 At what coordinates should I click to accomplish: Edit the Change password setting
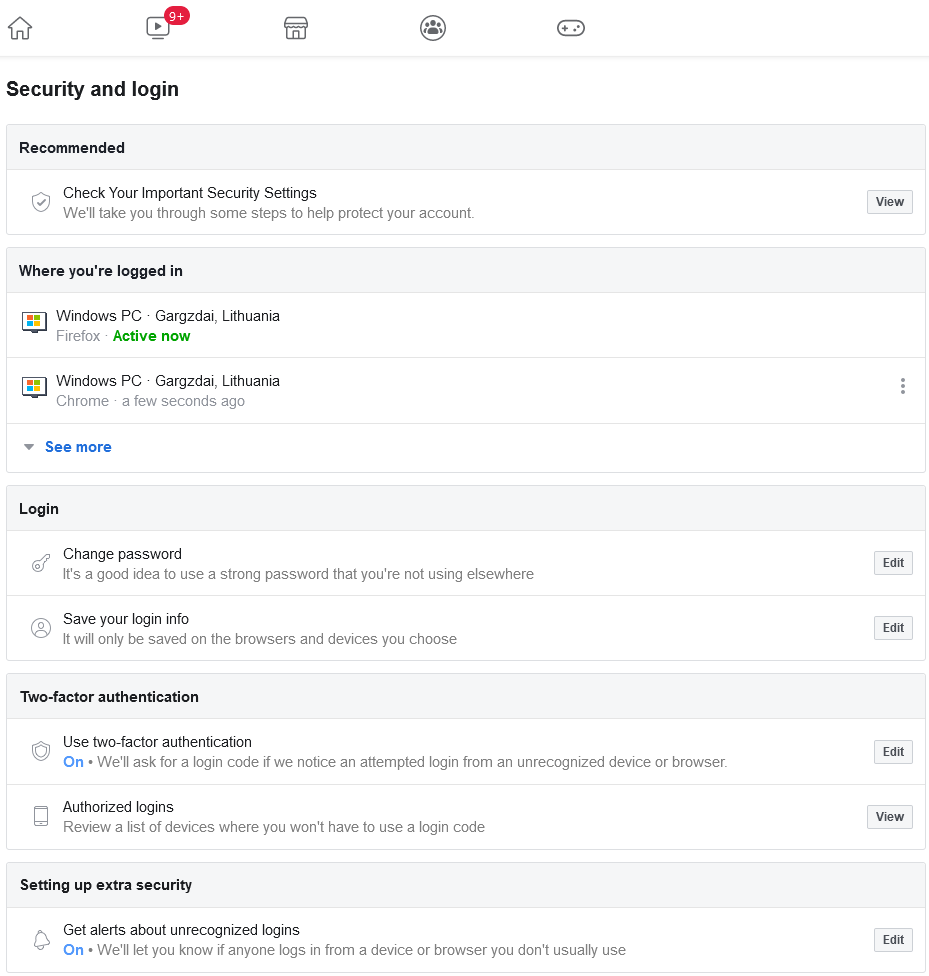893,563
